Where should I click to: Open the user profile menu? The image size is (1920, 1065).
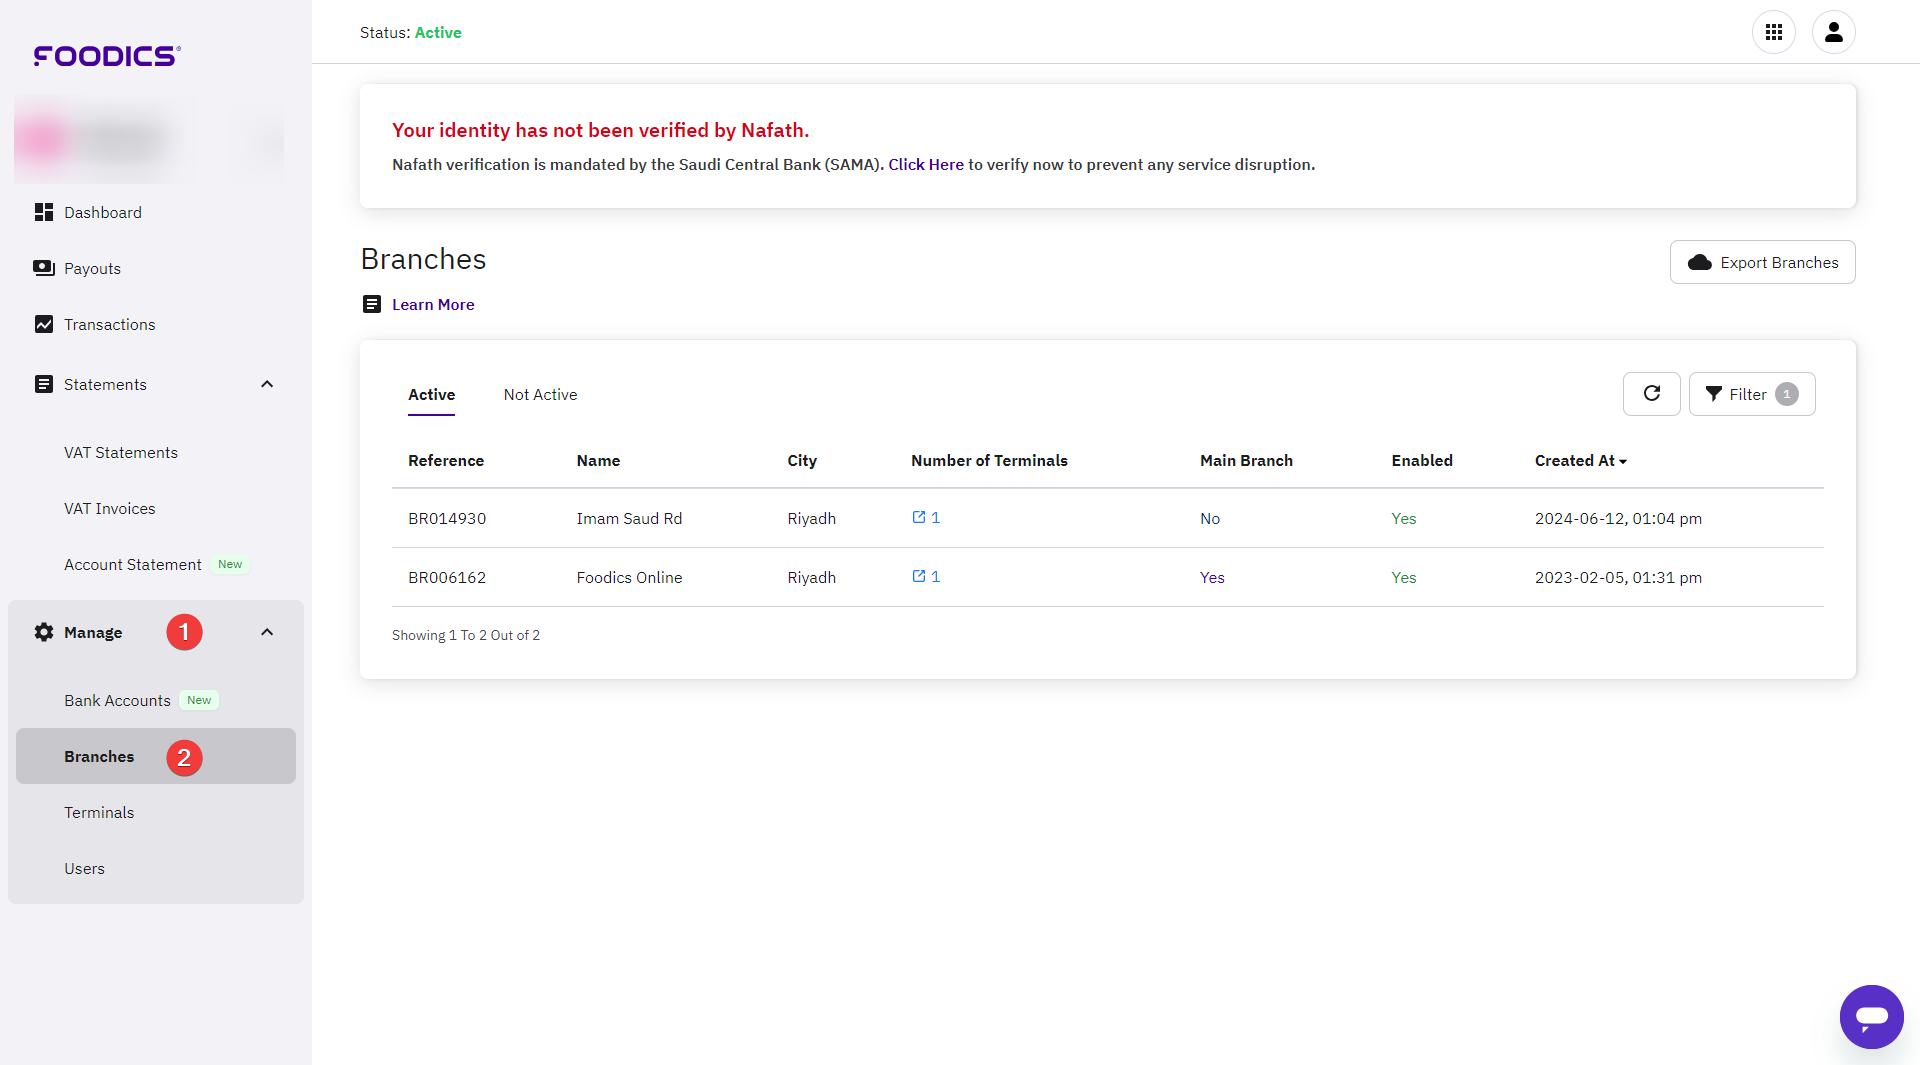[x=1835, y=32]
